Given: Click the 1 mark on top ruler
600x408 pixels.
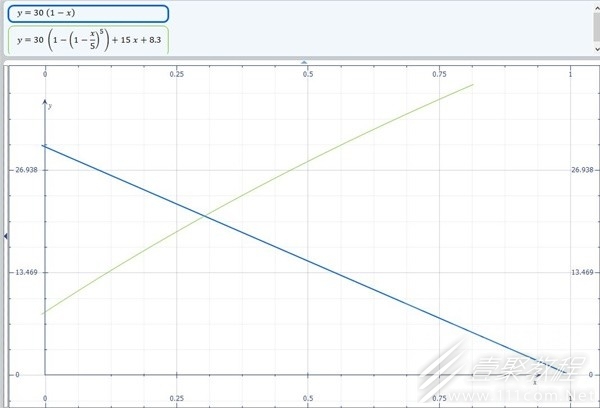Looking at the screenshot, I should pos(570,75).
